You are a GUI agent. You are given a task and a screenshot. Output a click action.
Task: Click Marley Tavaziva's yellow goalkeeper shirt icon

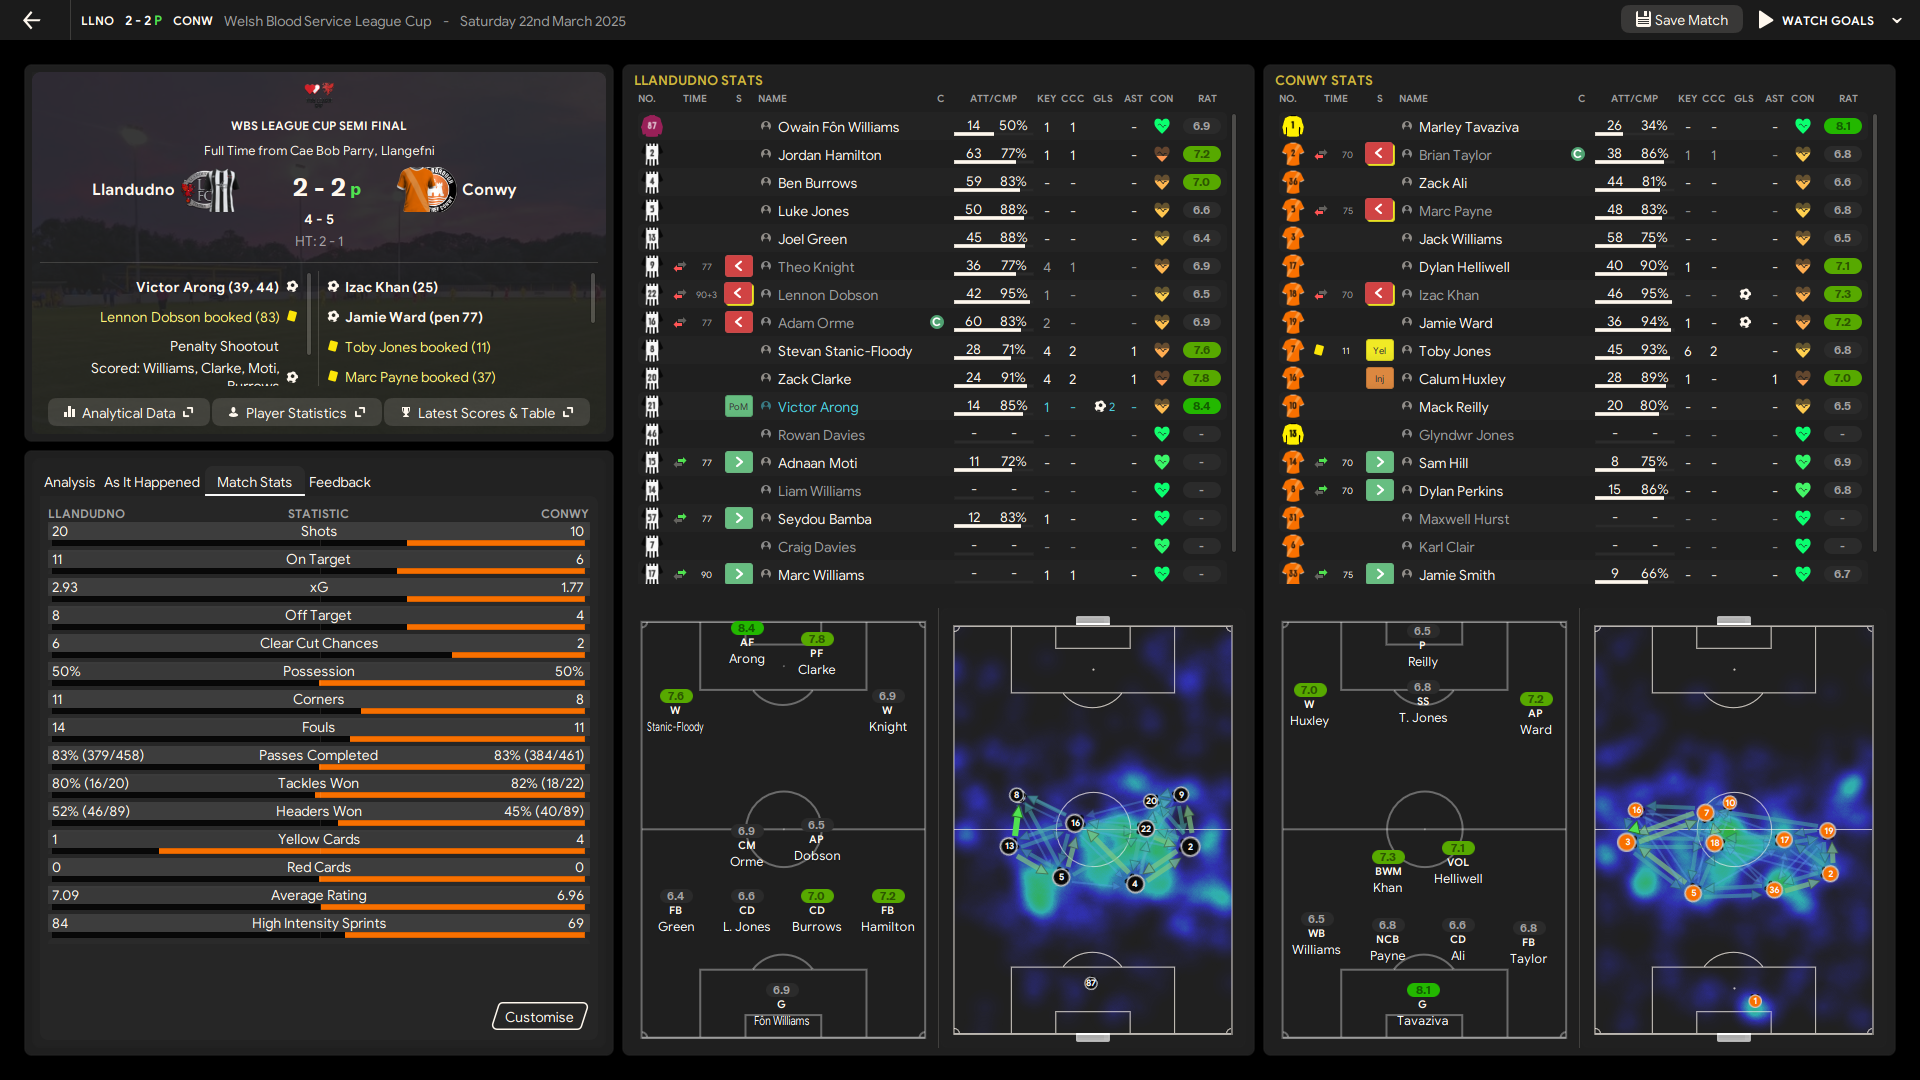(1292, 127)
